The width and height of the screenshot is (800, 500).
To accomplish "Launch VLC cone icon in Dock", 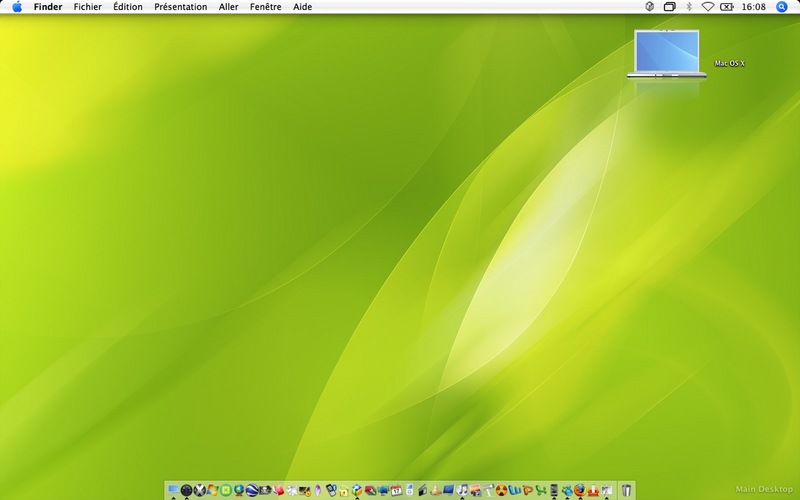I will click(435, 490).
